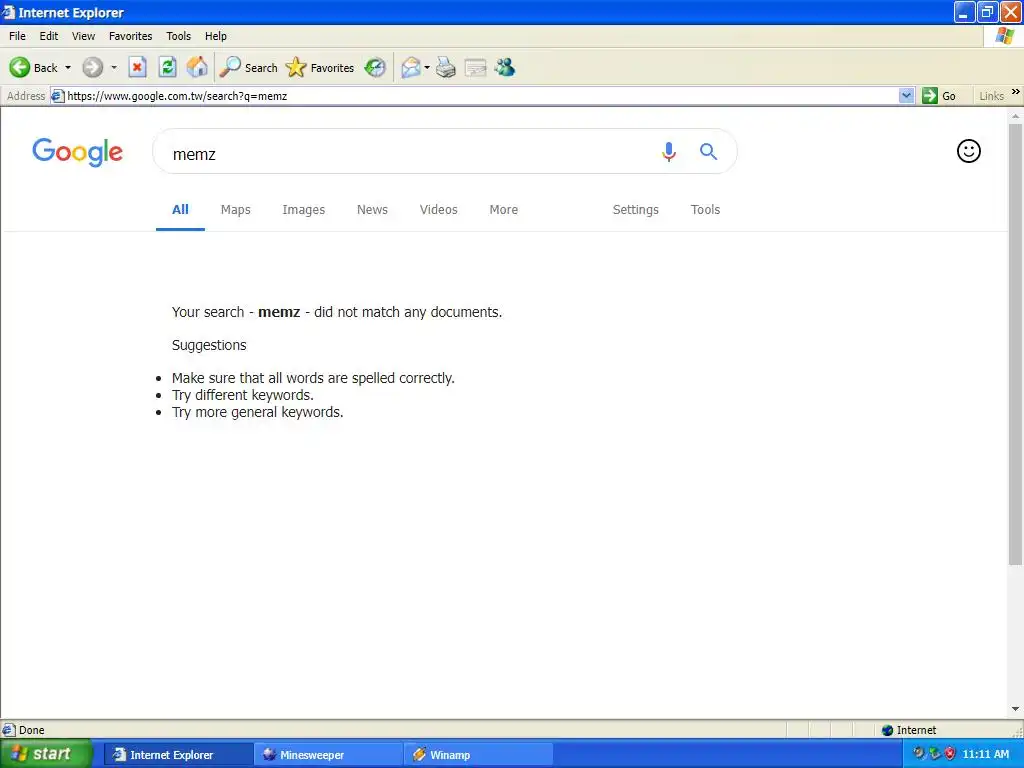Click the Google logo
Screen dimensions: 1024x768
[78, 152]
